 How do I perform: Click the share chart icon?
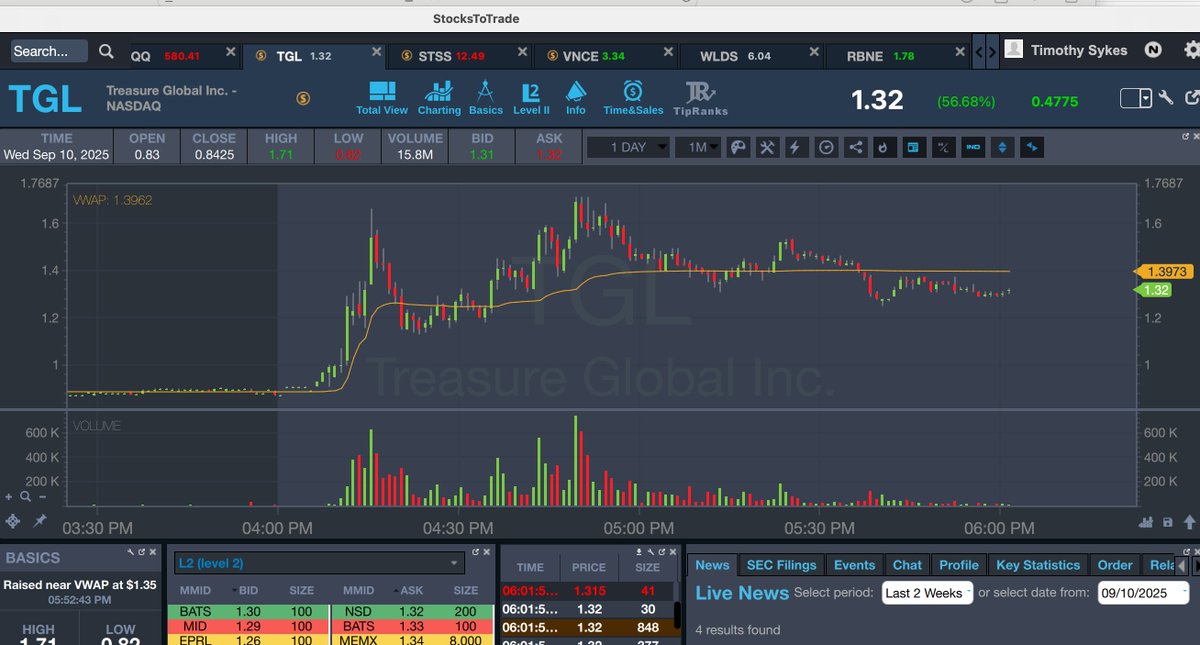point(855,147)
